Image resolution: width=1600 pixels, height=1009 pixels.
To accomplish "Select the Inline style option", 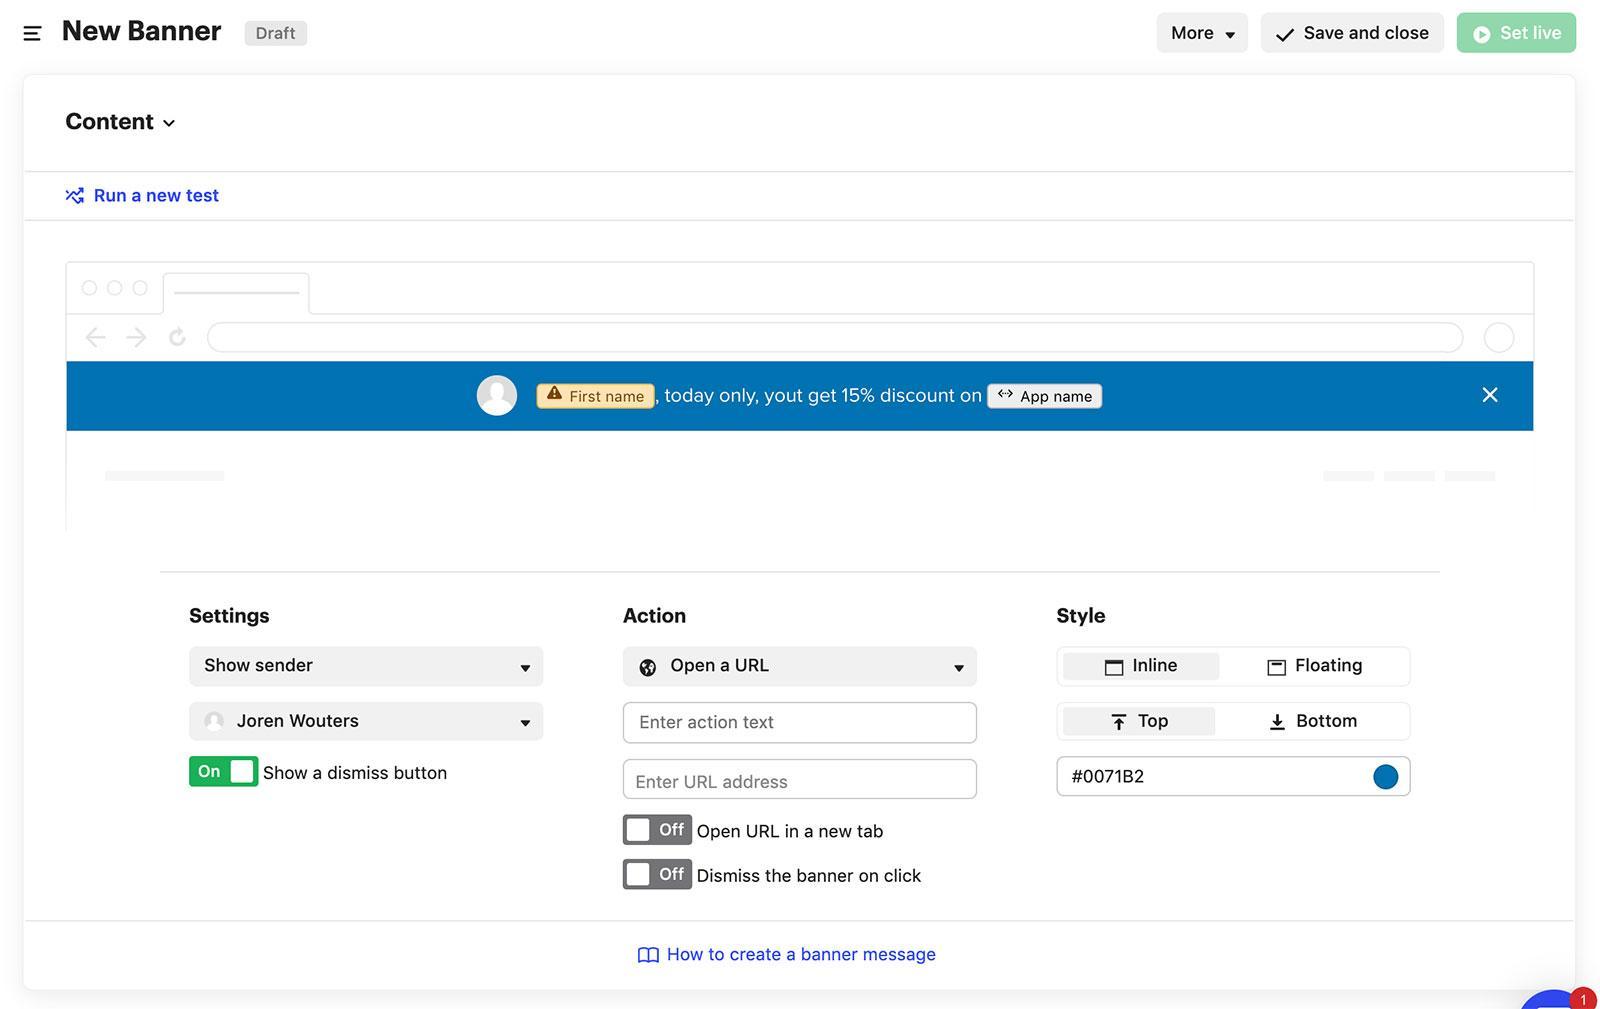I will 1141,666.
